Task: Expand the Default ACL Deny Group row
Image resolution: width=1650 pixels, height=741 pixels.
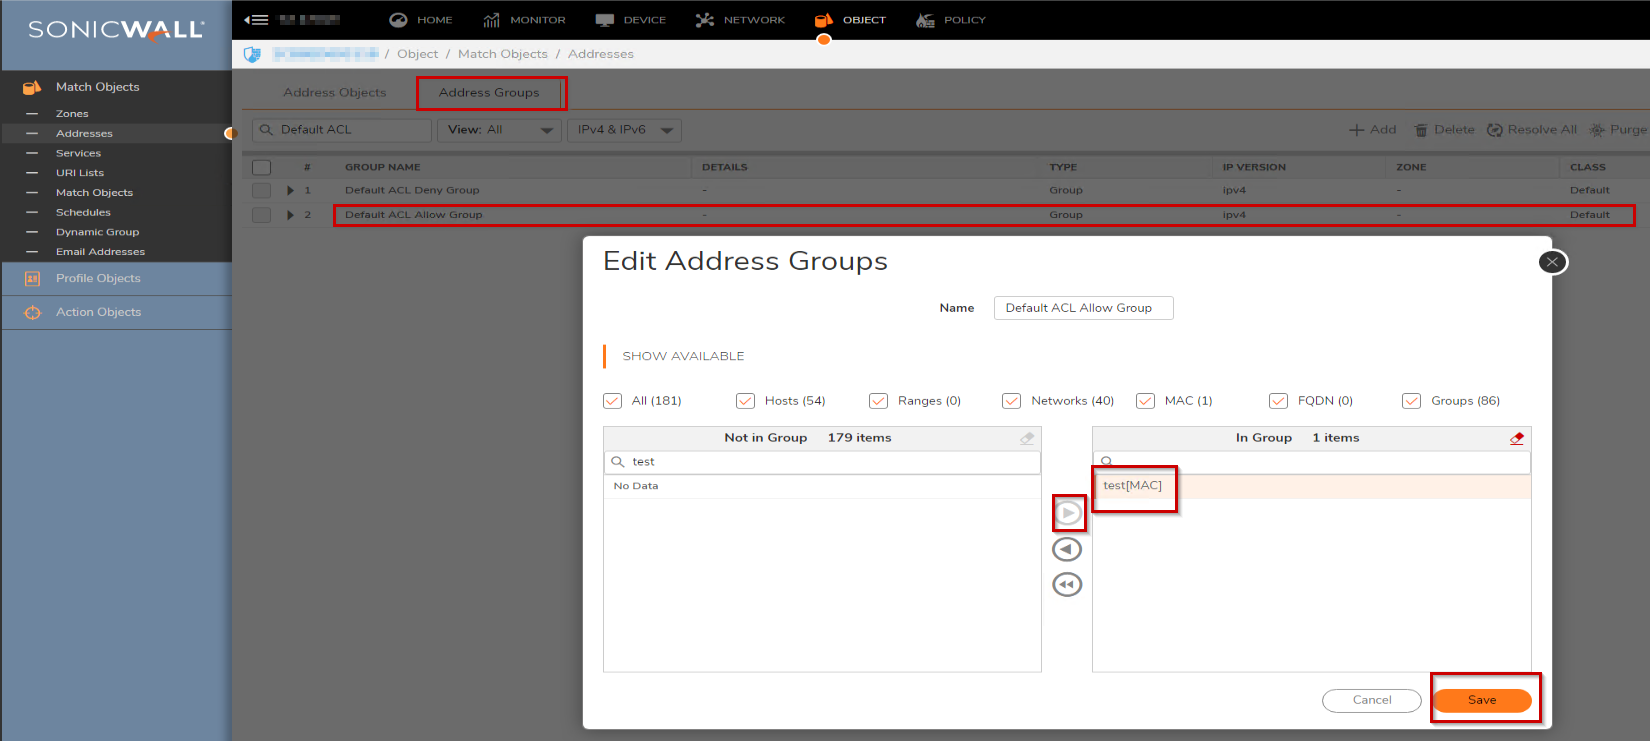Action: 290,190
